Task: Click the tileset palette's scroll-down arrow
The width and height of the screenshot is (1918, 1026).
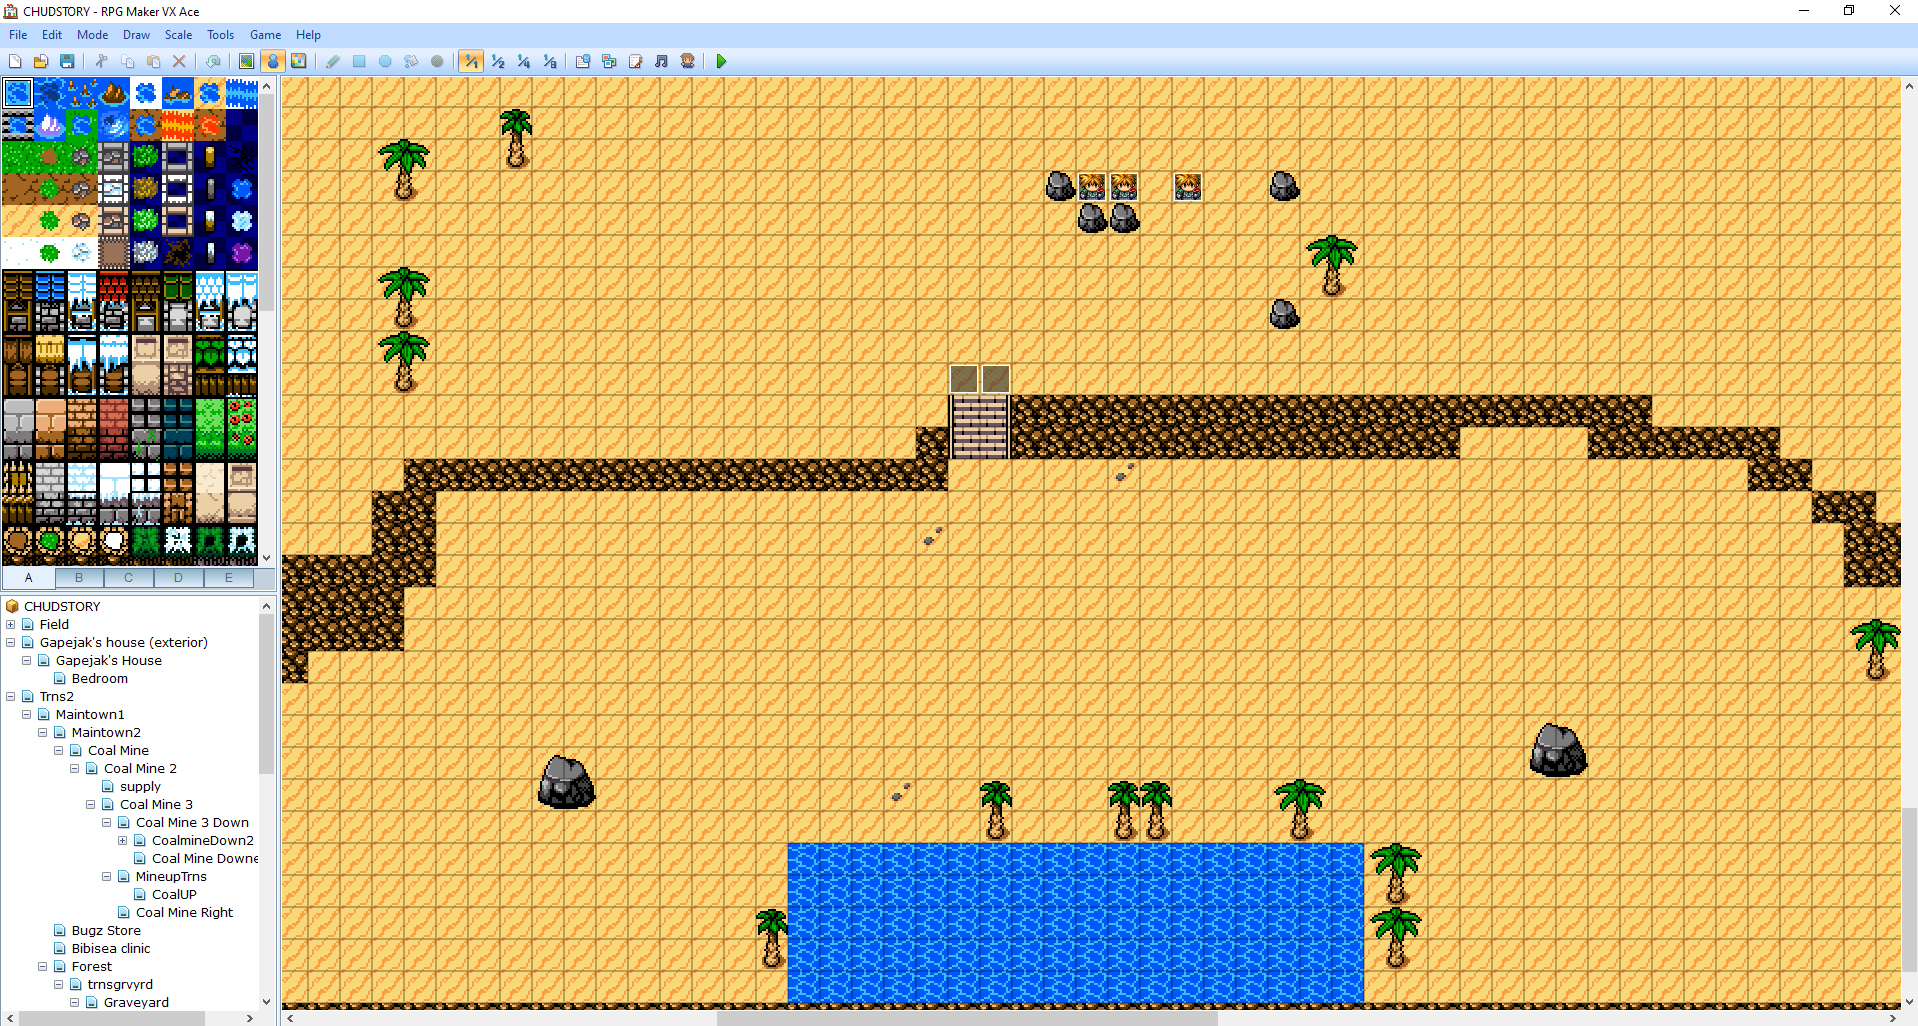Action: [266, 558]
